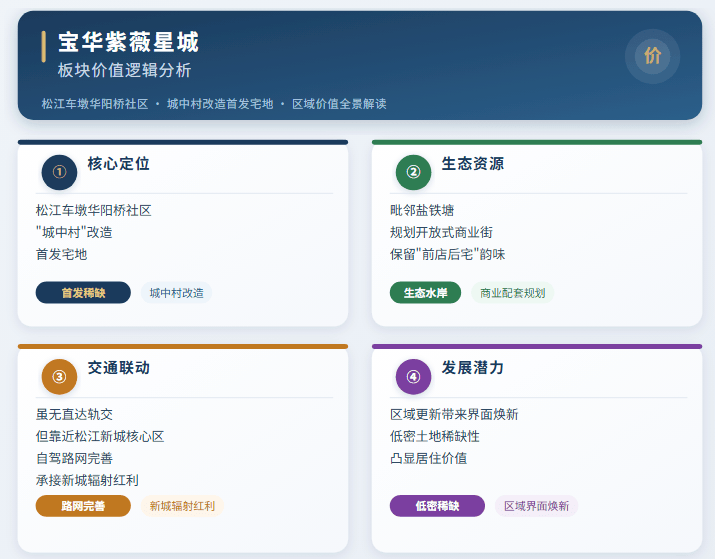The height and width of the screenshot is (559, 715).
Task: Click the 保留"前店后宅"韵味 line
Action: click(447, 254)
